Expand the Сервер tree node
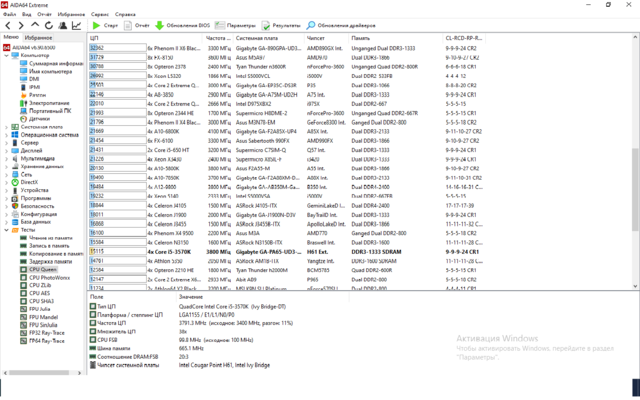 7,143
